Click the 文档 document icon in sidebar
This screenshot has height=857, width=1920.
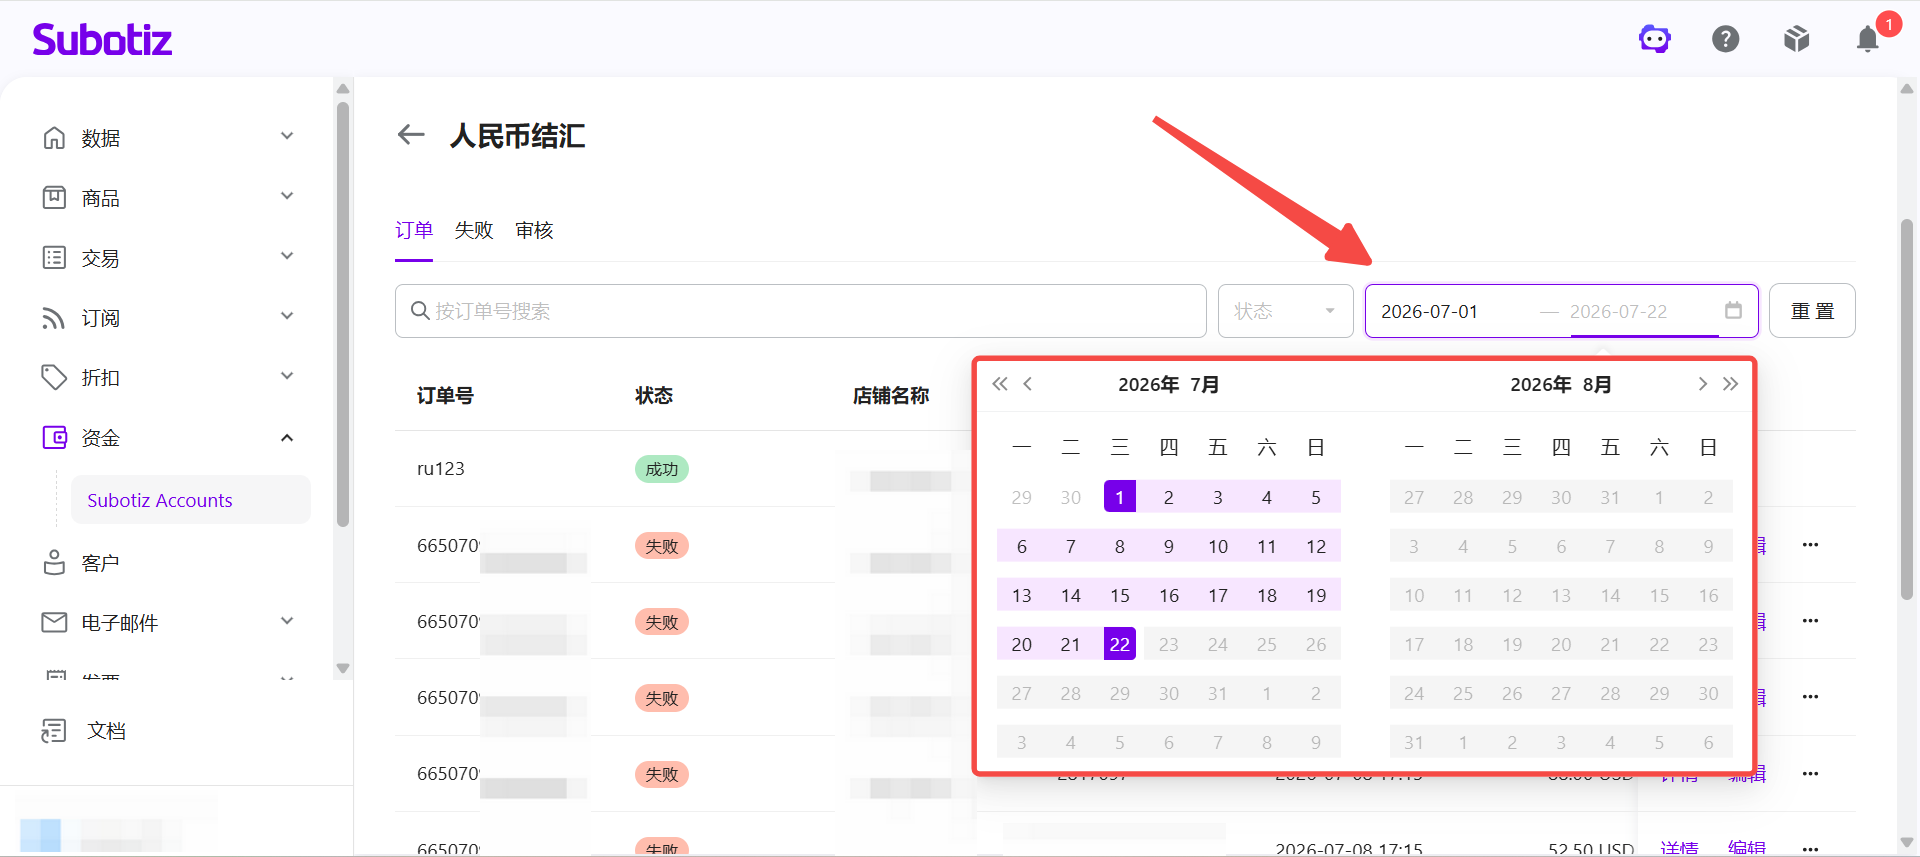54,731
